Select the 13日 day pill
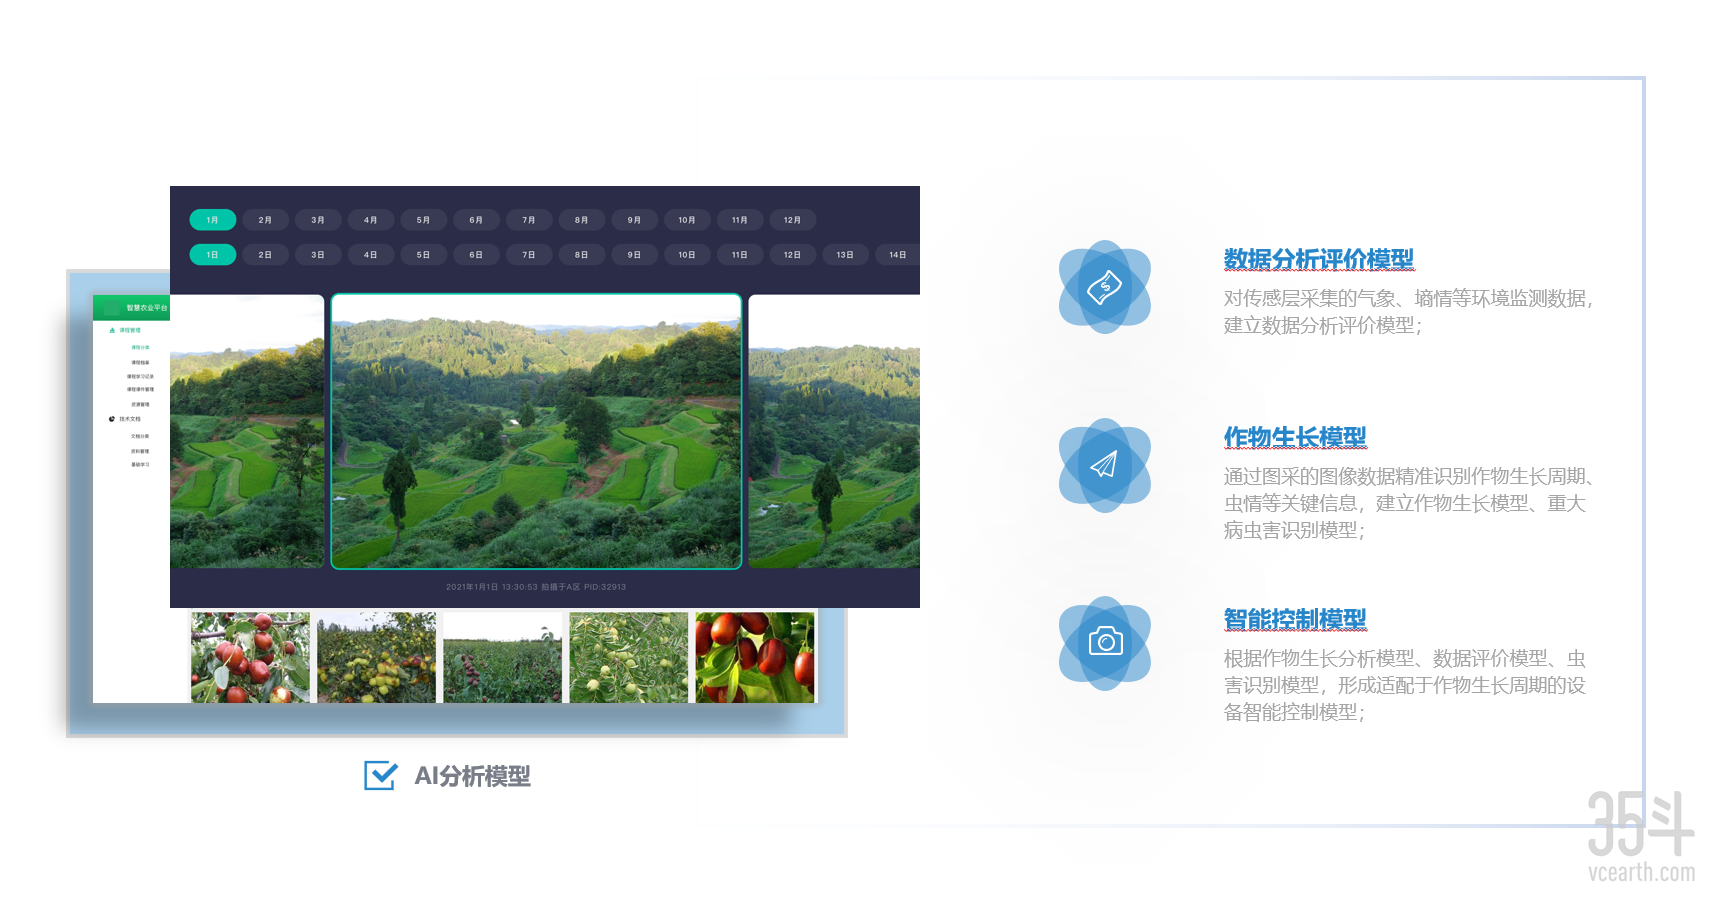 (x=846, y=255)
